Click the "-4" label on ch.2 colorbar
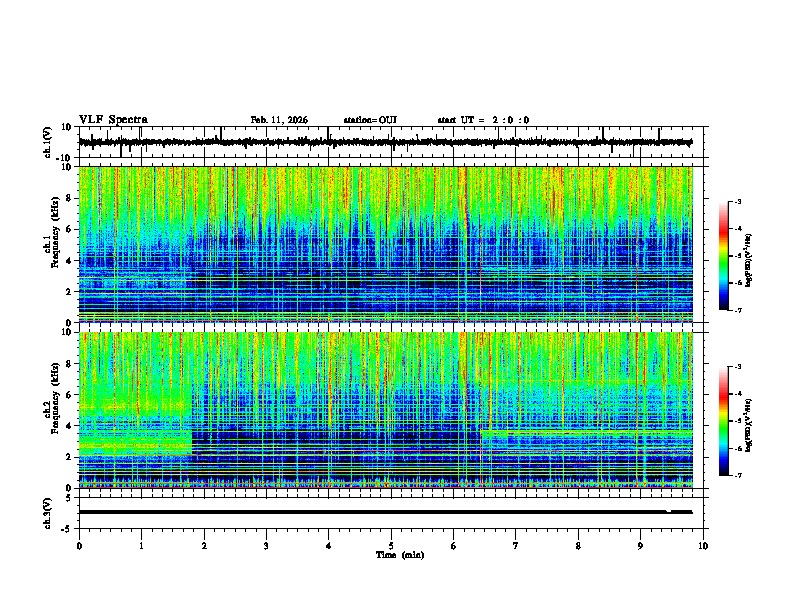 click(737, 394)
